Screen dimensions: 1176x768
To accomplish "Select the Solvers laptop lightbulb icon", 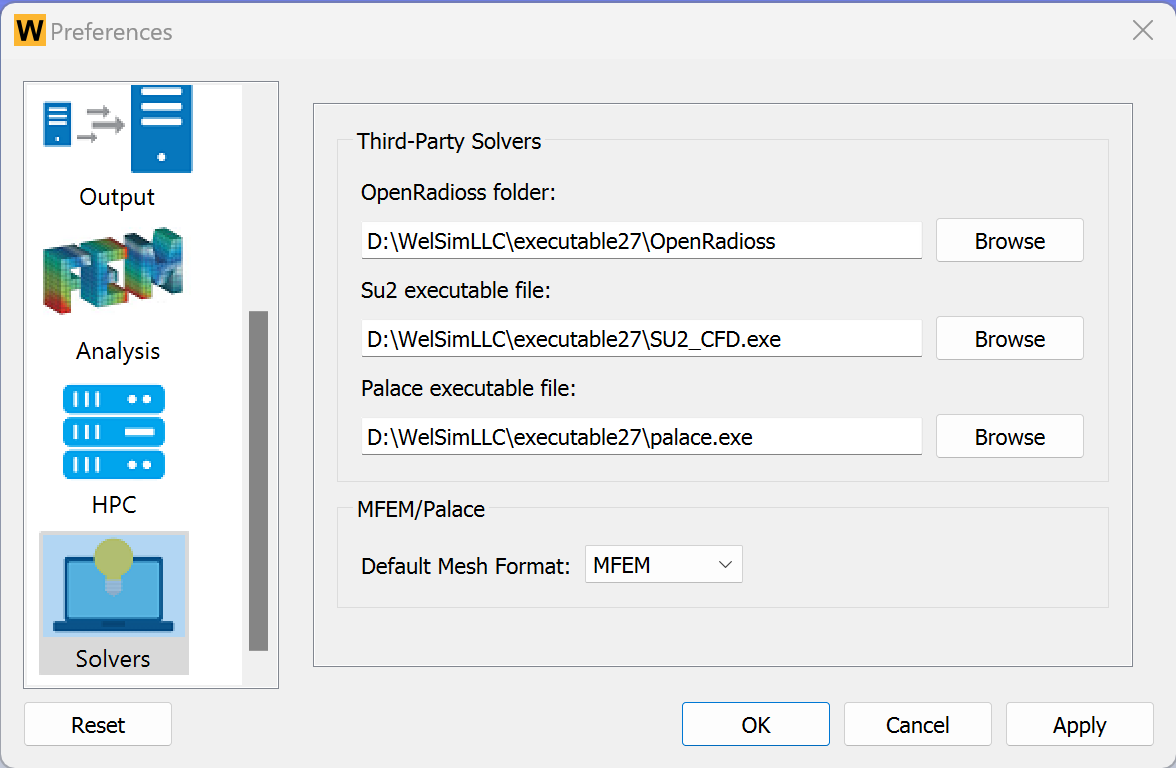I will coord(113,586).
